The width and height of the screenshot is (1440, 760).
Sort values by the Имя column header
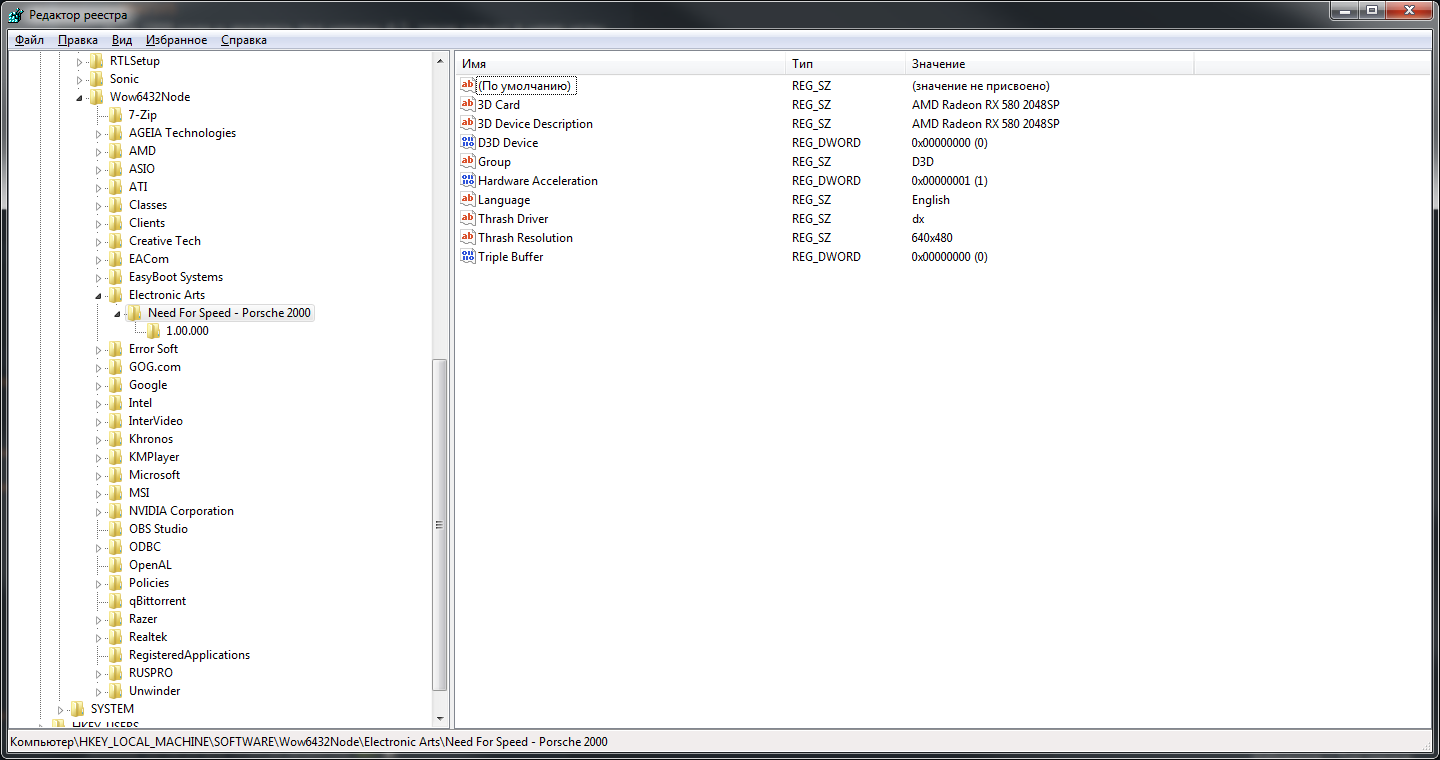[620, 64]
